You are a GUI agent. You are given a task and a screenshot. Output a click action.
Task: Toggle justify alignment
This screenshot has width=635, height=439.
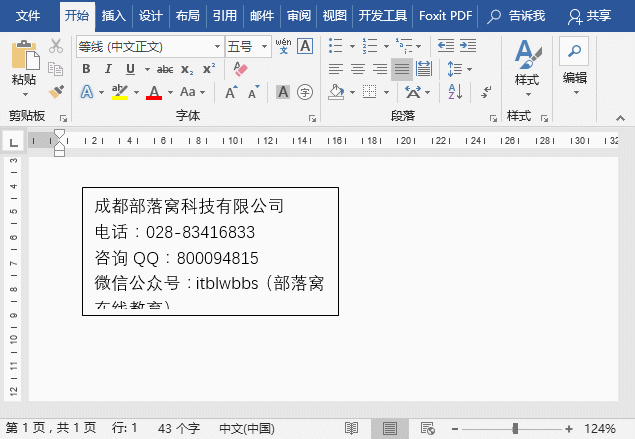coord(402,69)
